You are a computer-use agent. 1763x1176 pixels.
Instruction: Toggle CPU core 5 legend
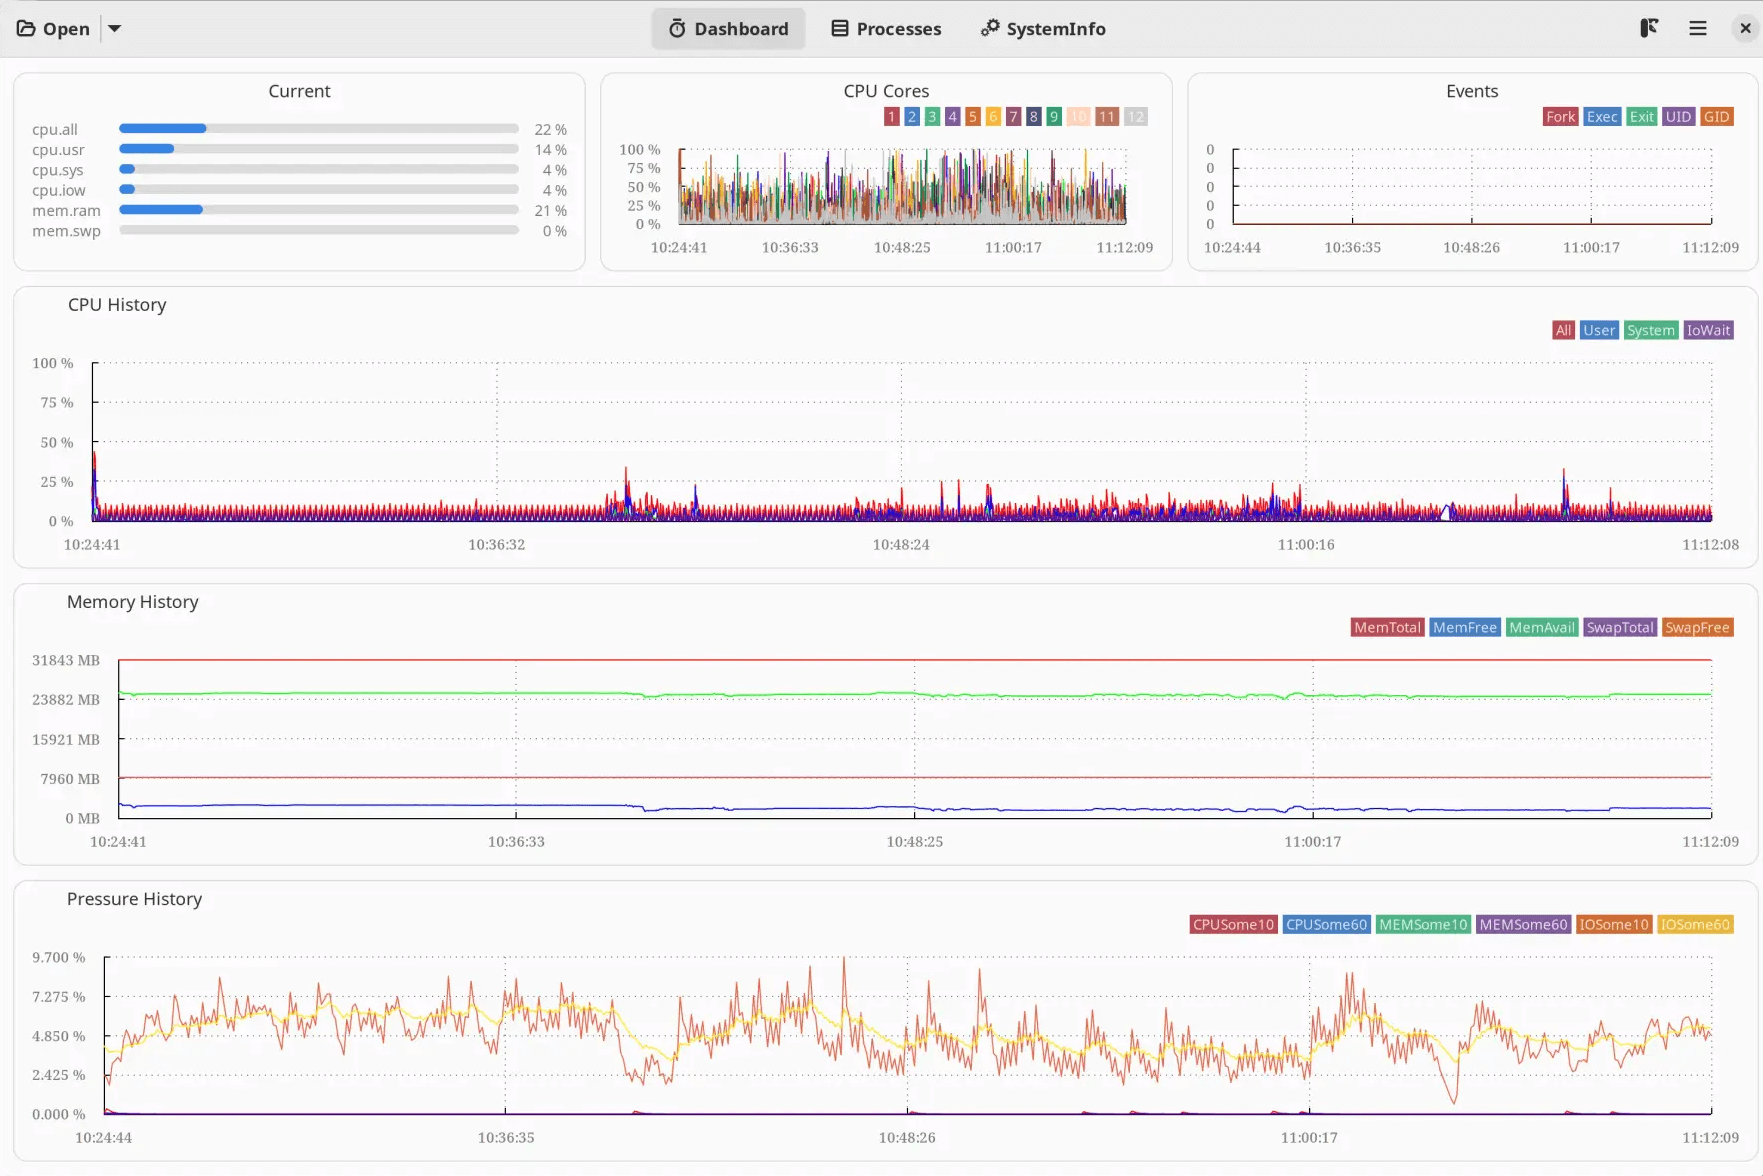[973, 117]
